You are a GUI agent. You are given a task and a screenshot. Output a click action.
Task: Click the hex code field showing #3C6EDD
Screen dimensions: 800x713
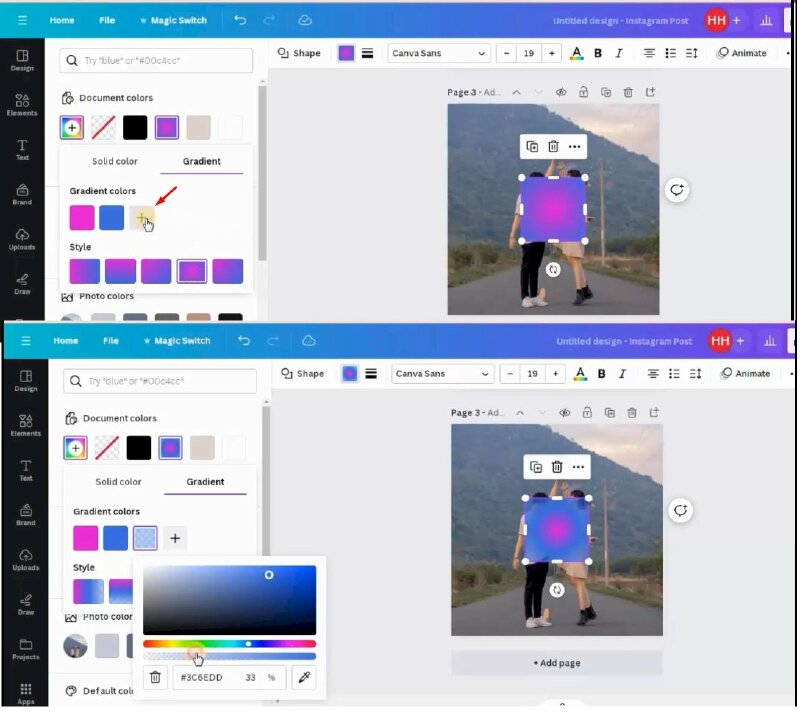(x=206, y=678)
